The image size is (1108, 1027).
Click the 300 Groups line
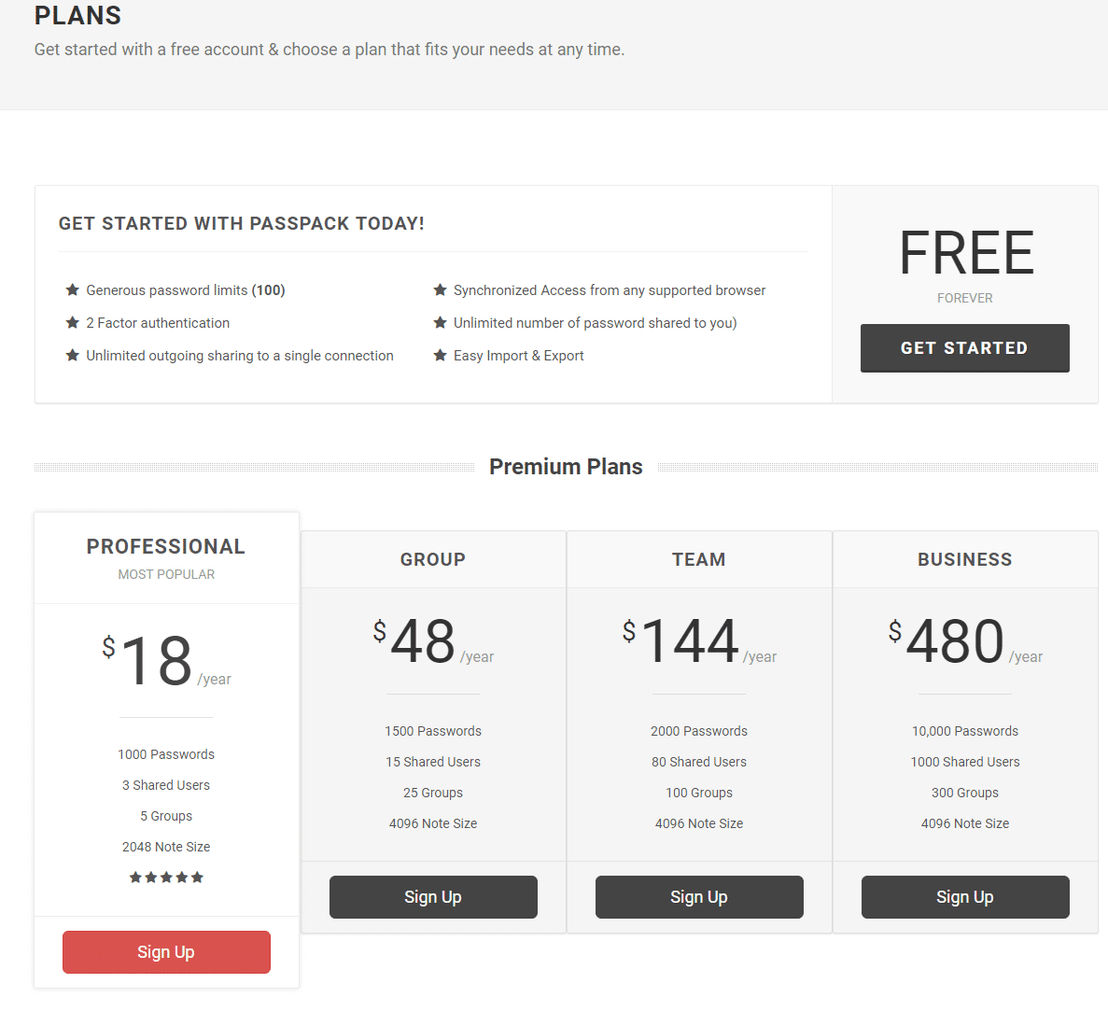965,792
